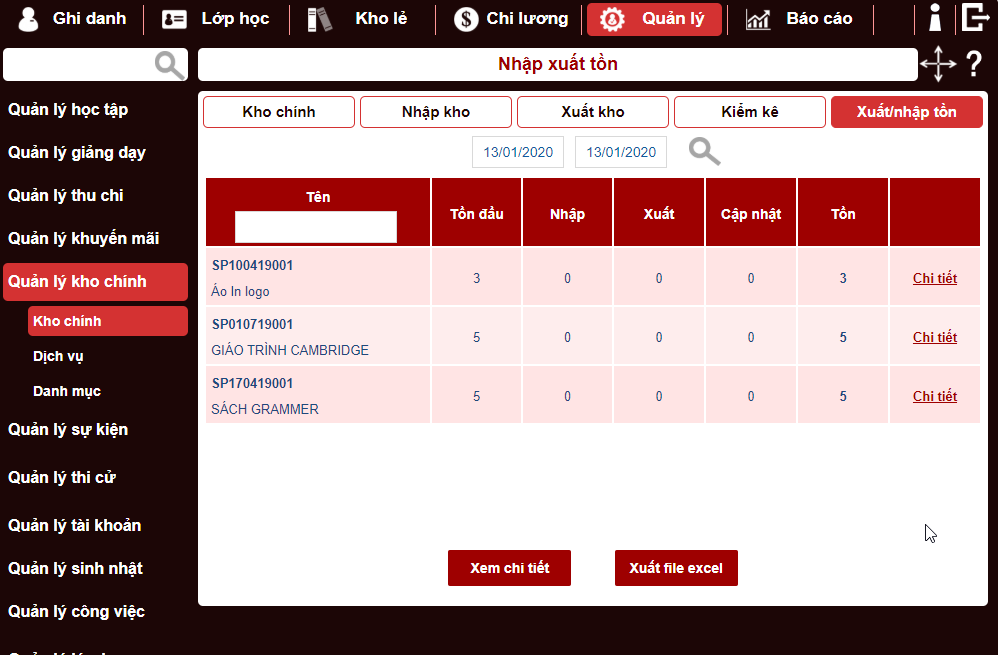The width and height of the screenshot is (999, 655).
Task: Click the info person icon
Action: click(x=935, y=18)
